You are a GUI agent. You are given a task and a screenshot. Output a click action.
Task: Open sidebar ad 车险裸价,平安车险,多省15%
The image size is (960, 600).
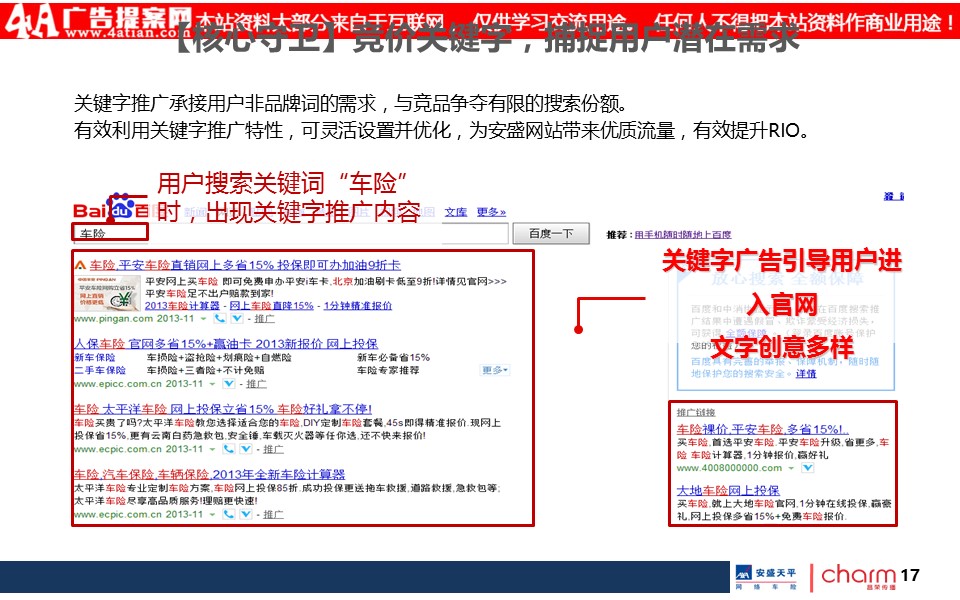(762, 429)
